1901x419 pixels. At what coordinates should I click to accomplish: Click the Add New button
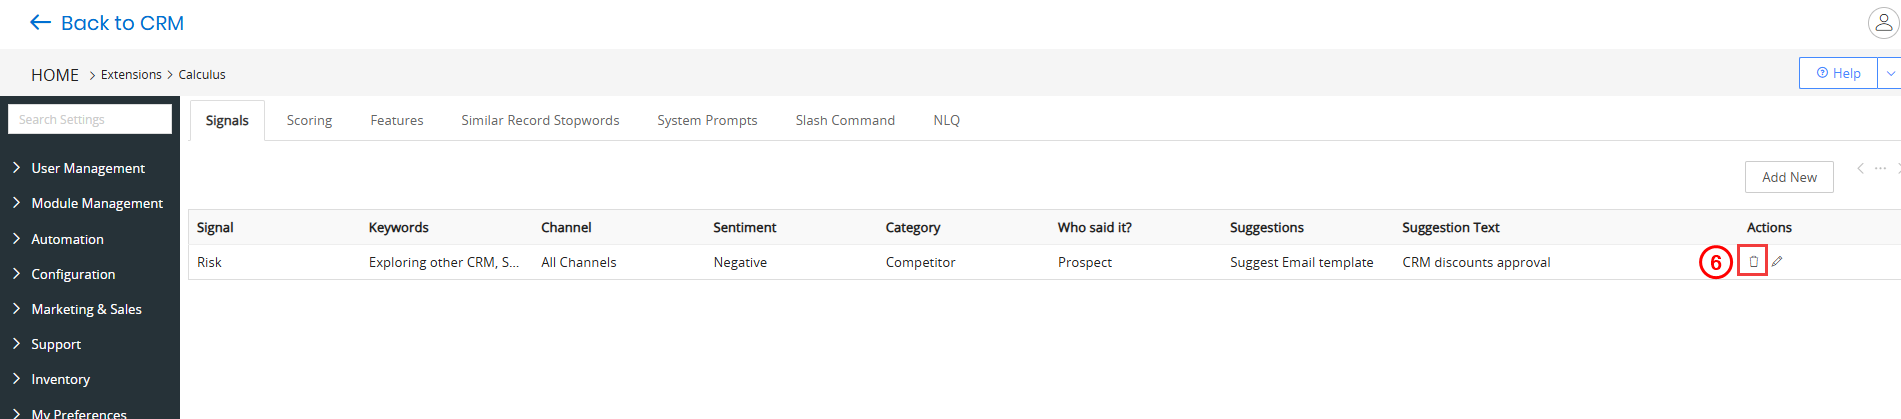coord(1789,177)
